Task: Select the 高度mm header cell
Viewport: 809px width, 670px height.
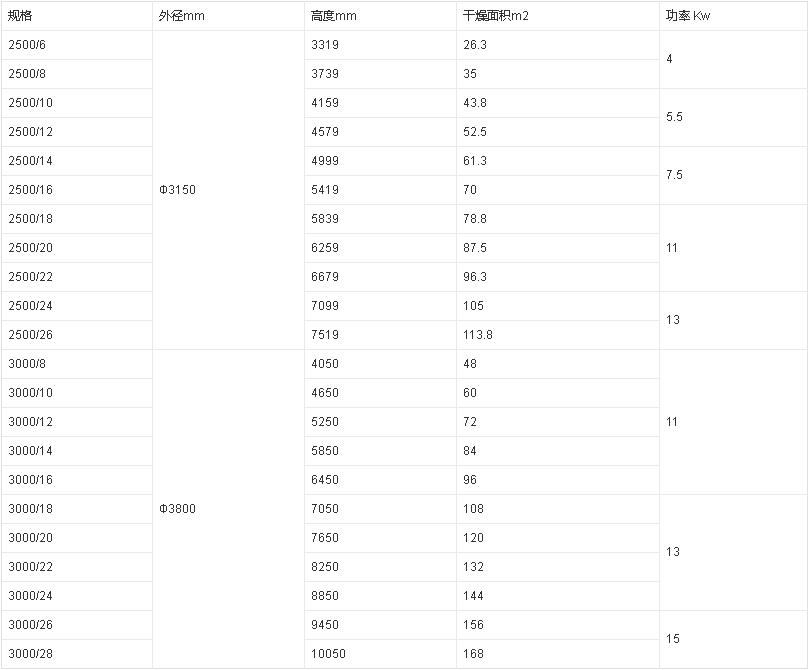Action: coord(333,16)
